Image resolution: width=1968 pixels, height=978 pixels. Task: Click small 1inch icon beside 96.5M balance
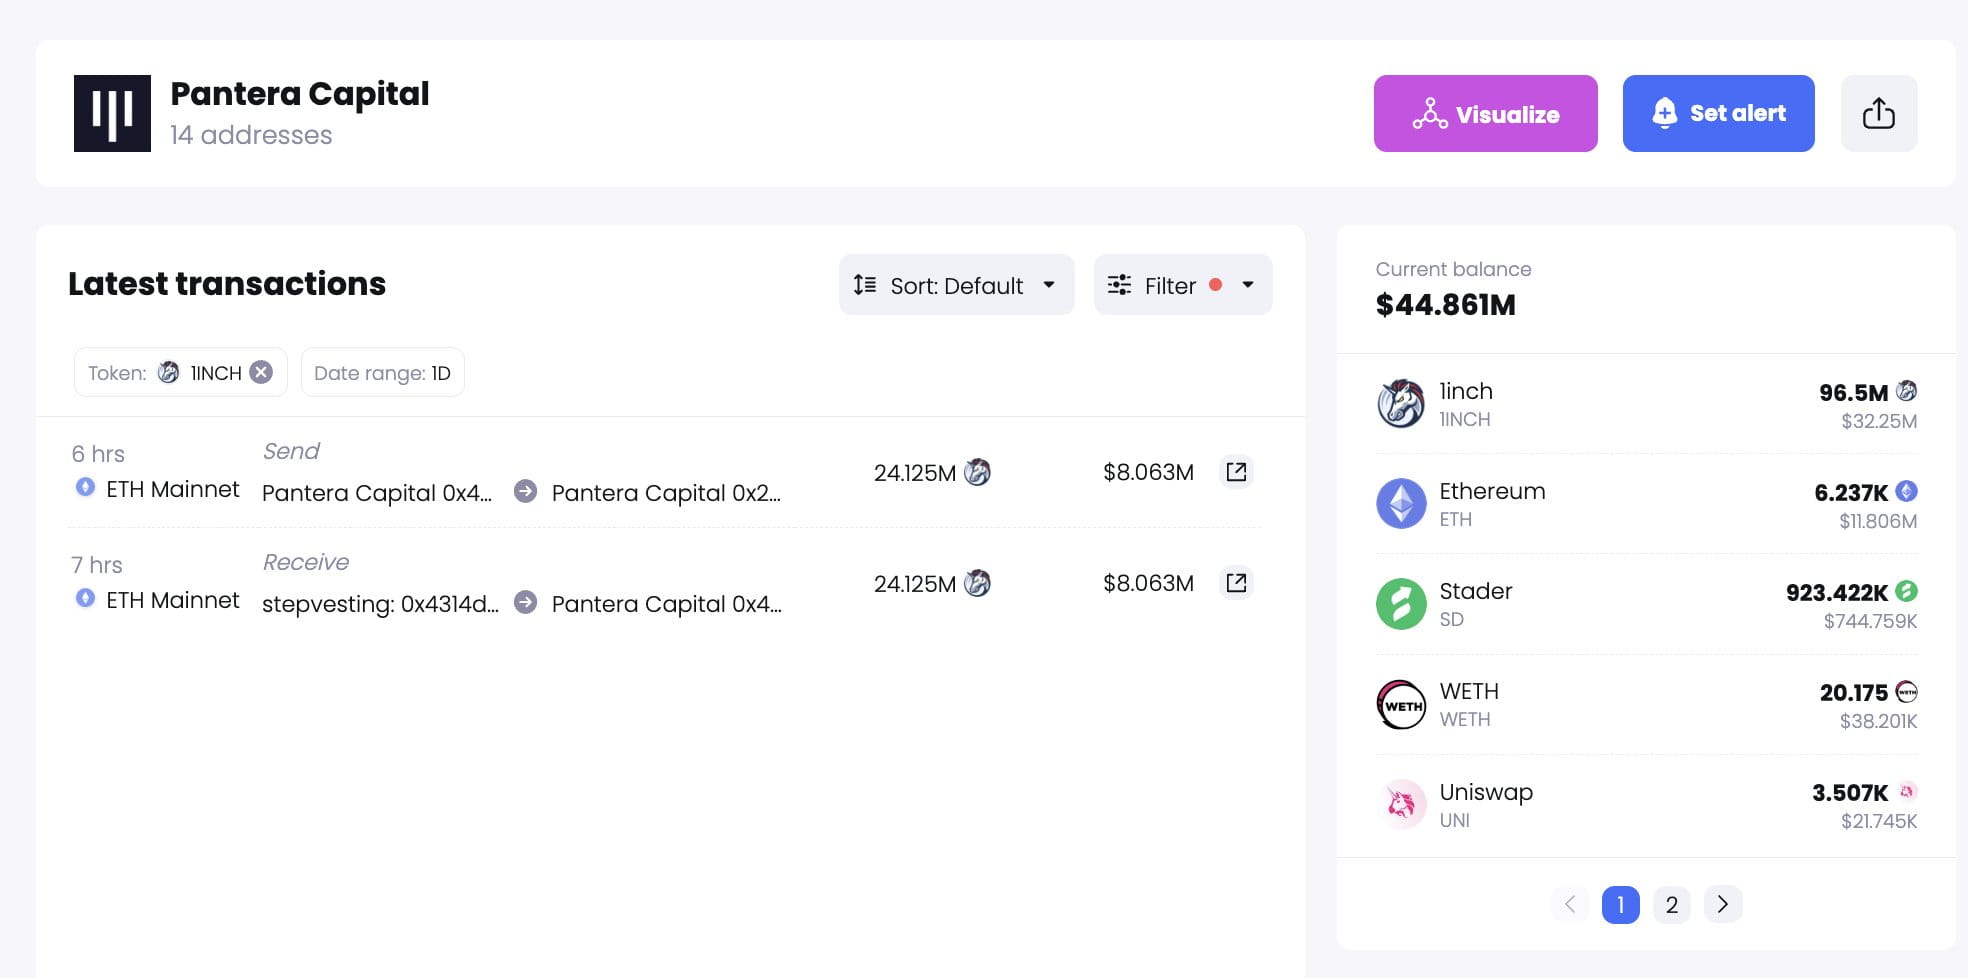coord(1906,391)
